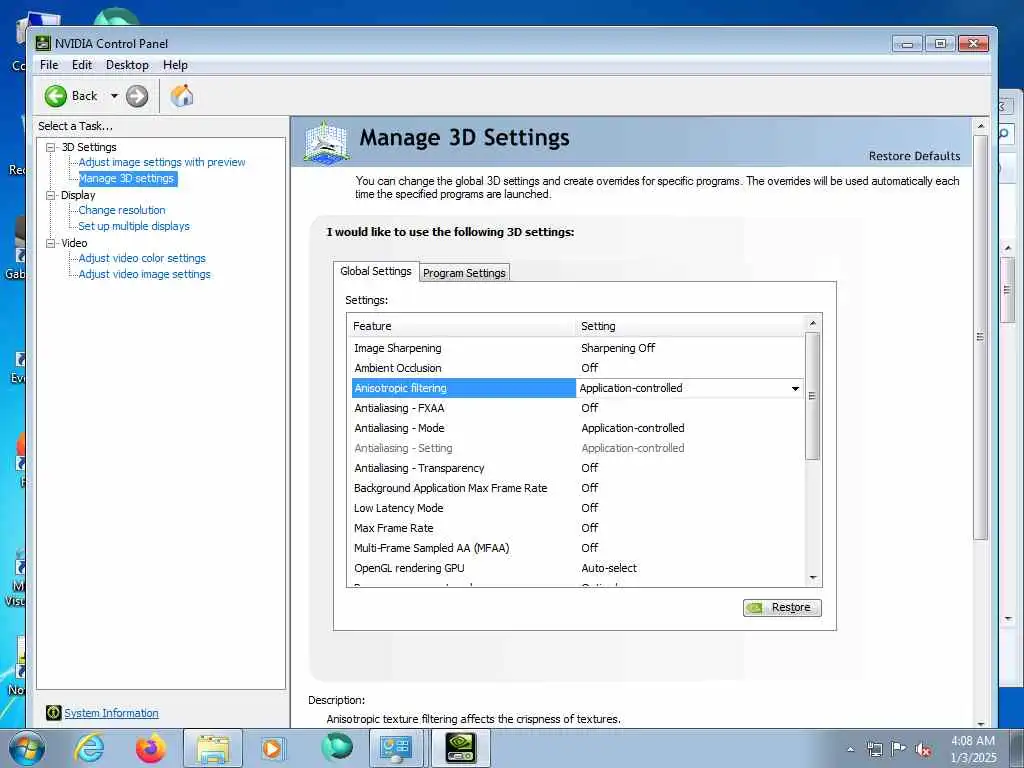Open Set up multiple displays task
The image size is (1024, 768).
coord(134,226)
